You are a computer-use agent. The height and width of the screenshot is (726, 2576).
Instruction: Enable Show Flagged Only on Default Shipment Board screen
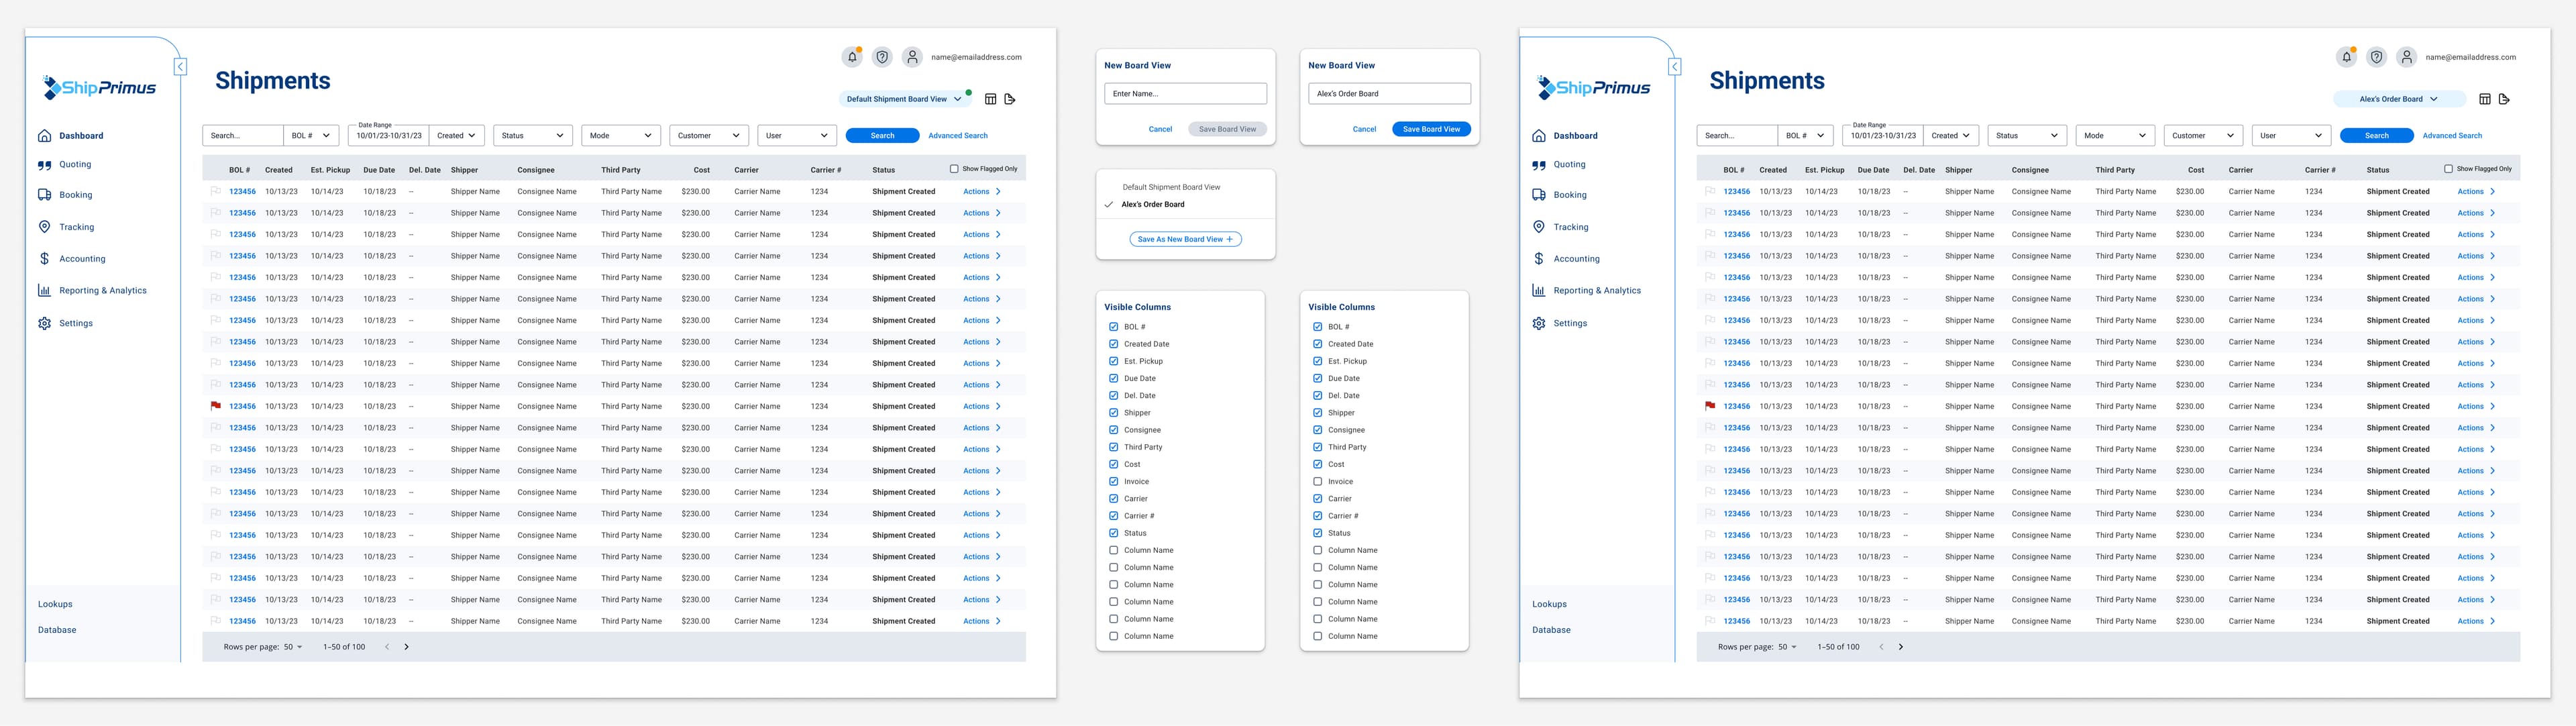click(x=954, y=169)
